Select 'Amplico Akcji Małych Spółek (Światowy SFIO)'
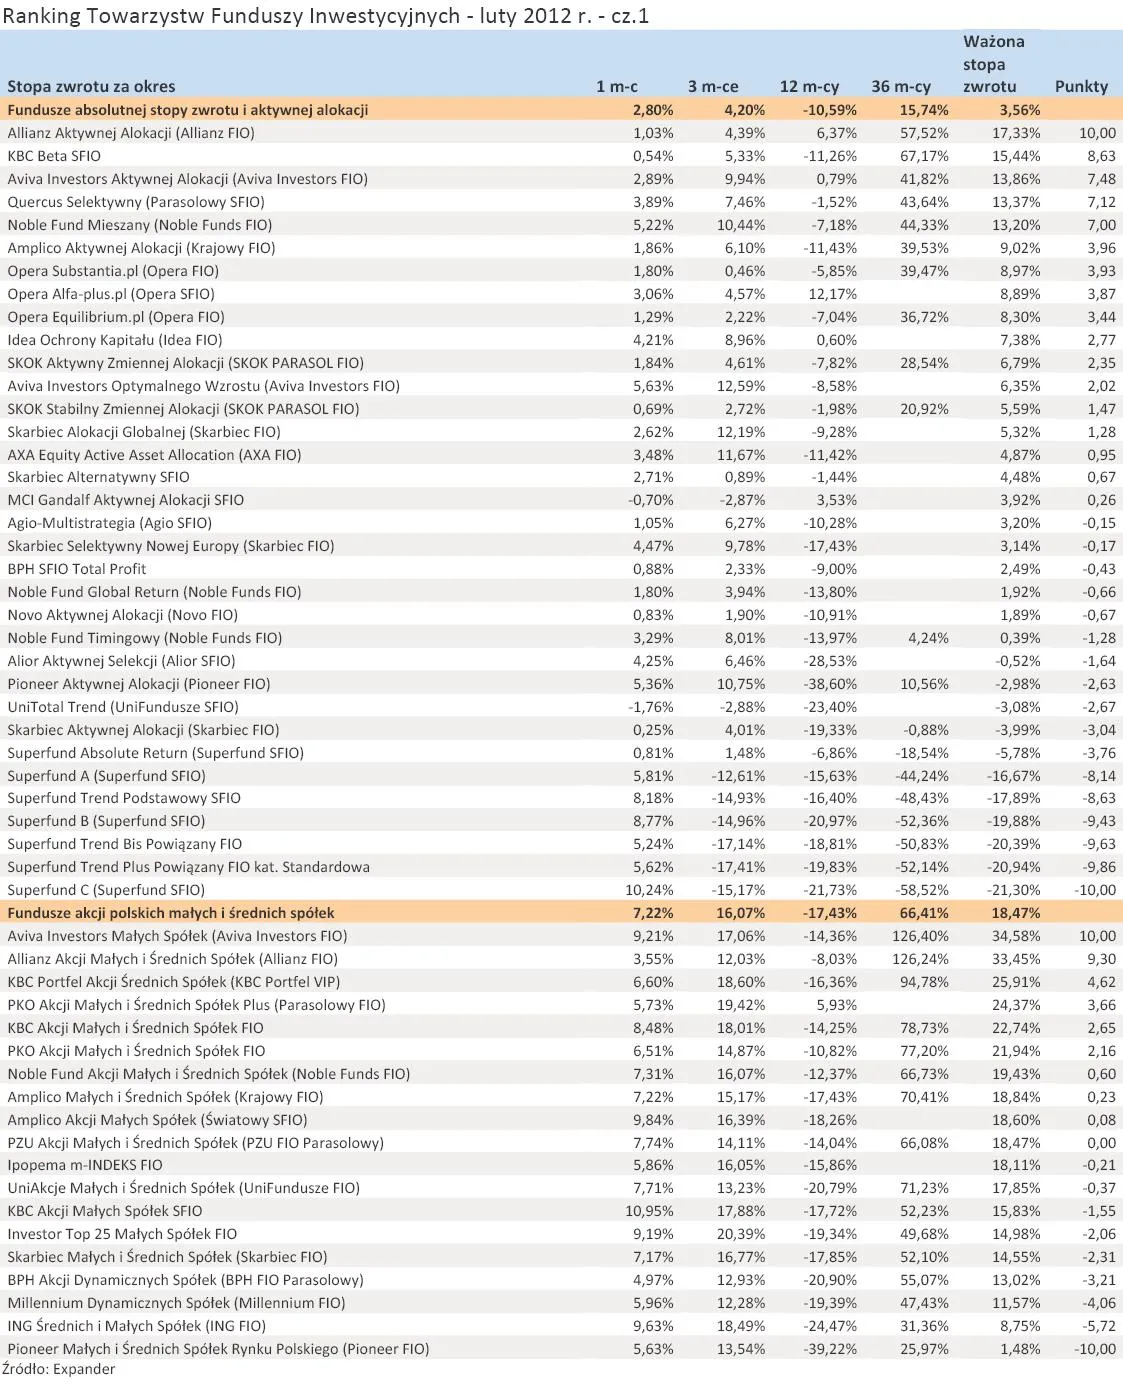1123x1385 pixels. point(158,1120)
